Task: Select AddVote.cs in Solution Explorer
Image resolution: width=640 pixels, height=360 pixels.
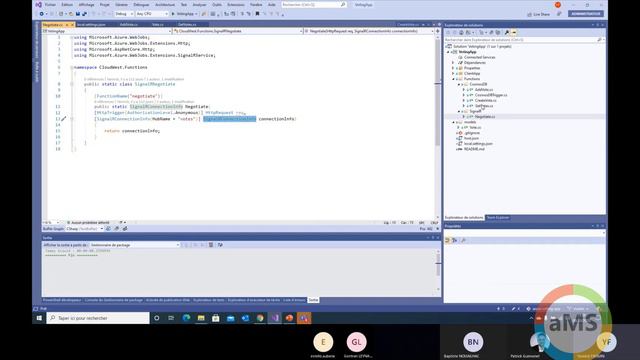Action: pyautogui.click(x=484, y=89)
